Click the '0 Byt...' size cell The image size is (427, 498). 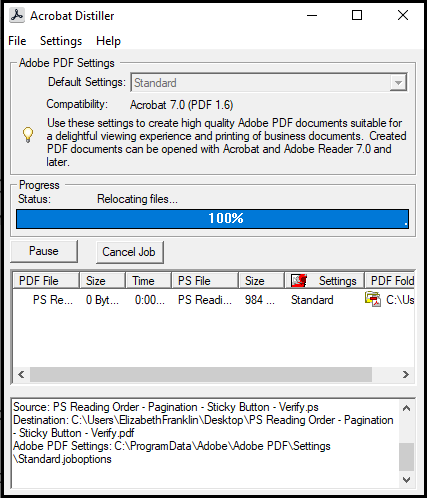tap(102, 300)
